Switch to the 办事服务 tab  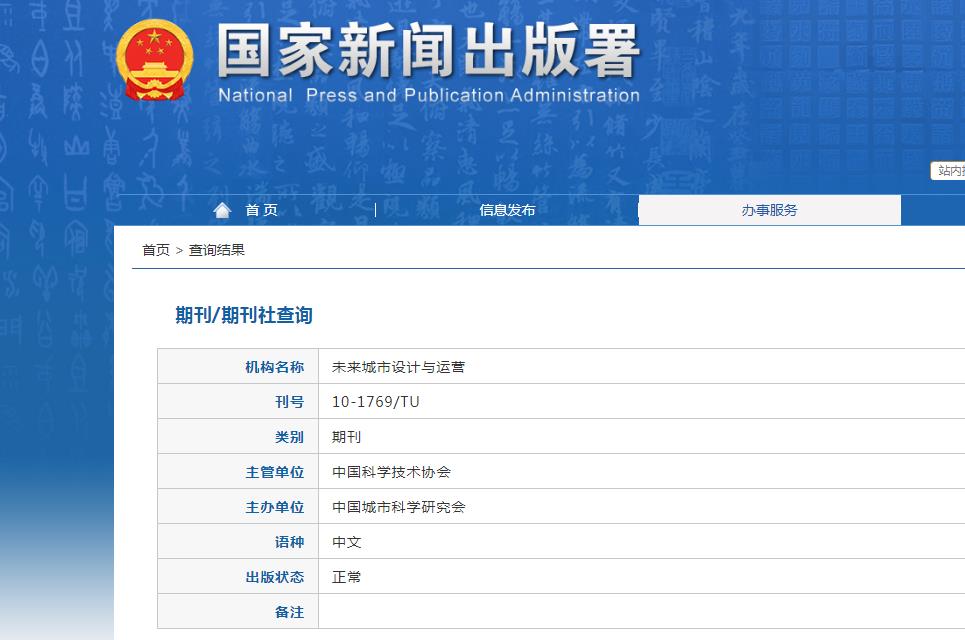click(770, 210)
